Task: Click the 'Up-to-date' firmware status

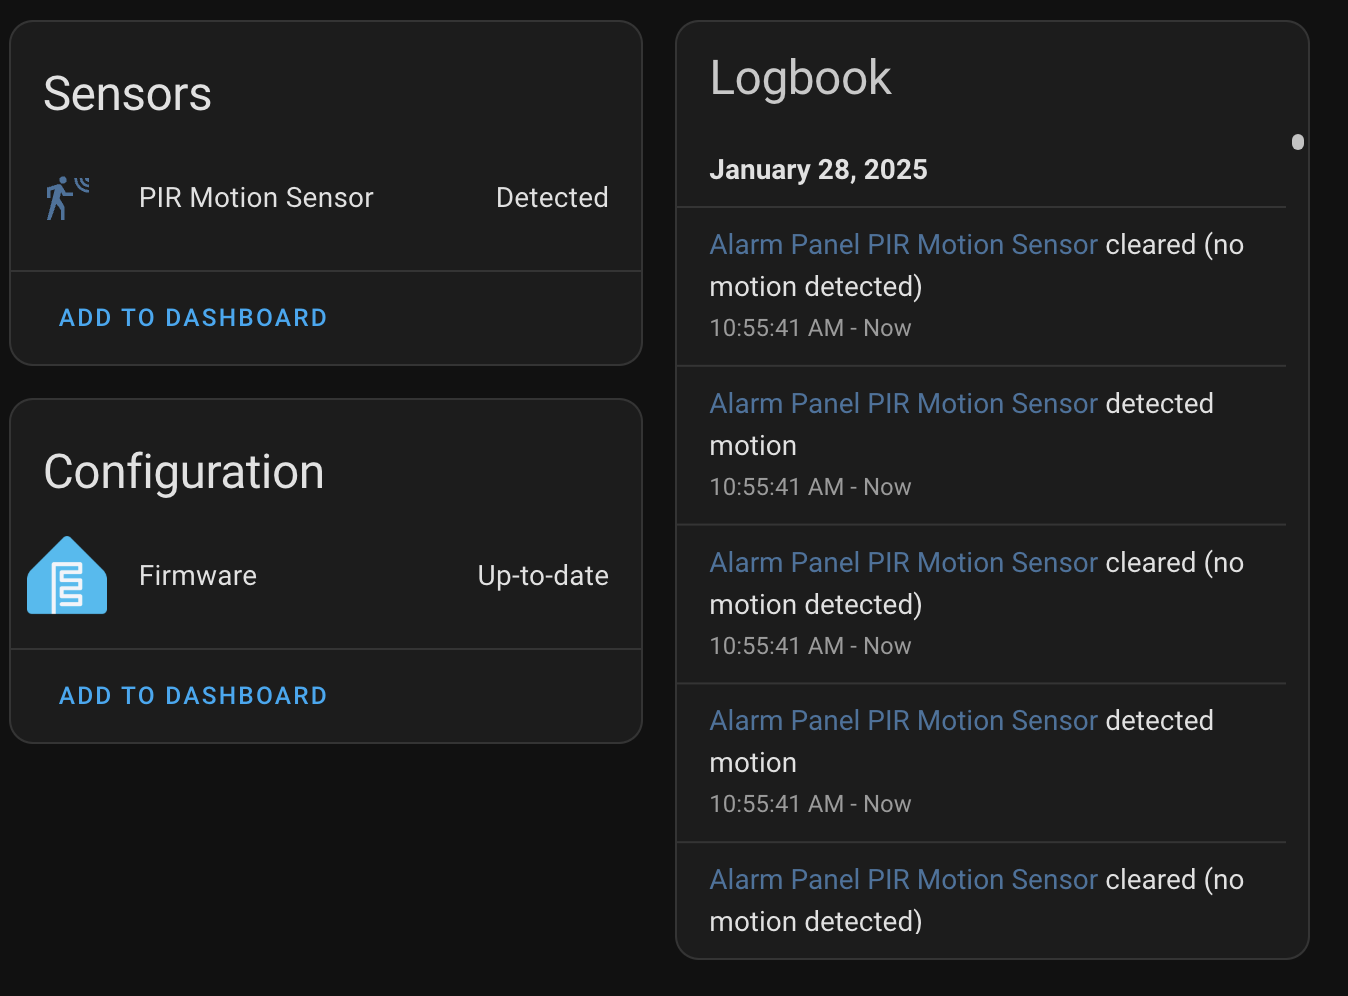Action: tap(543, 576)
